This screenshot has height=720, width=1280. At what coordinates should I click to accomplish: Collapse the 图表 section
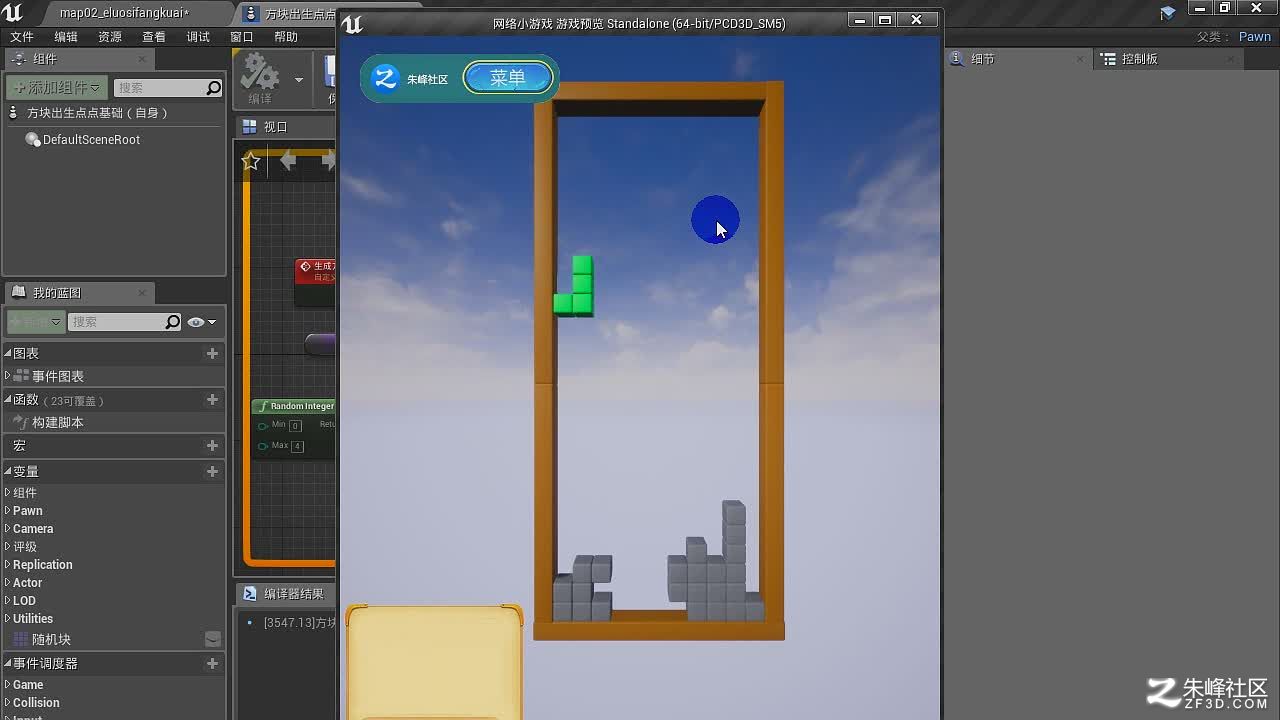pos(8,353)
